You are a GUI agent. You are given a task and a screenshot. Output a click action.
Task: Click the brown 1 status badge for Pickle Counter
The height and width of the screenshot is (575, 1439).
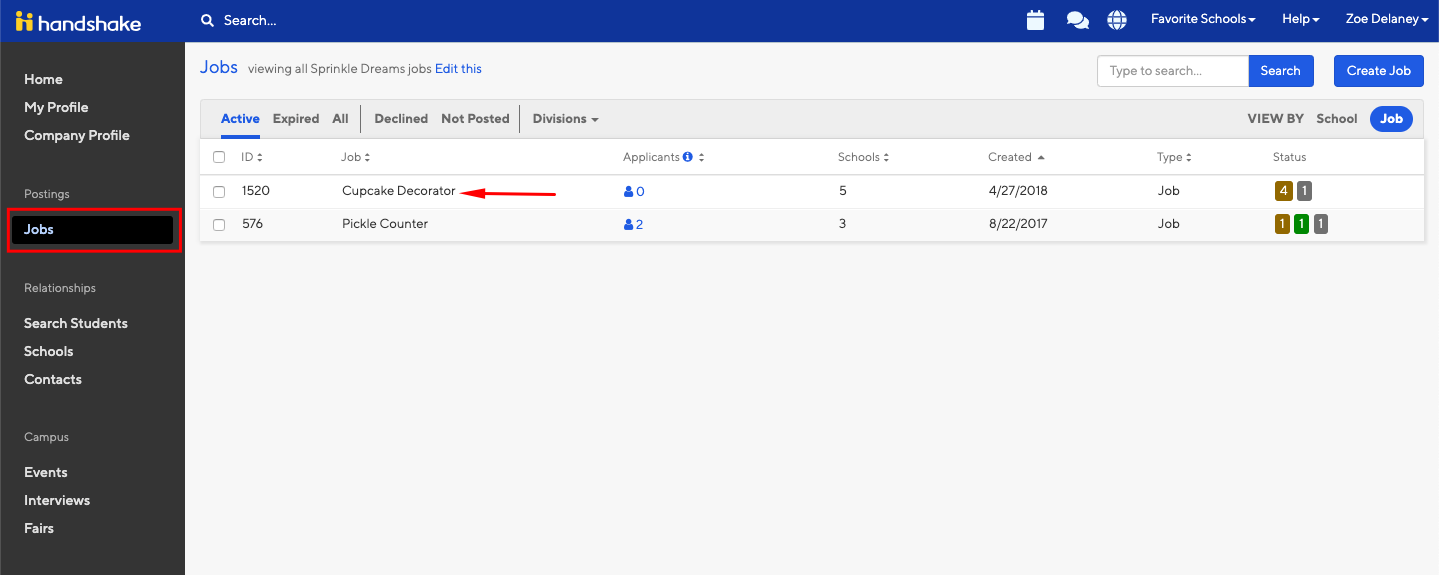point(1282,224)
